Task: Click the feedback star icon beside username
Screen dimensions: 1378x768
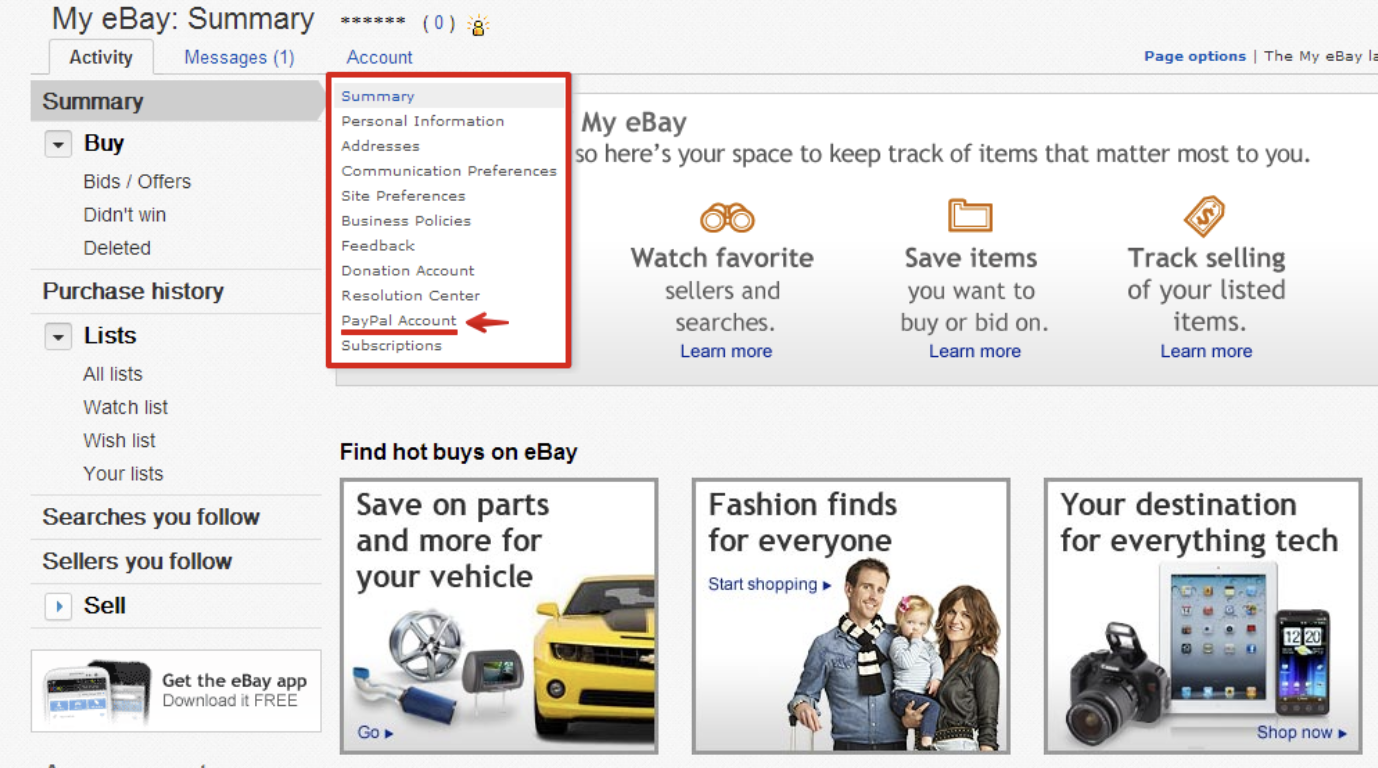Action: [478, 26]
